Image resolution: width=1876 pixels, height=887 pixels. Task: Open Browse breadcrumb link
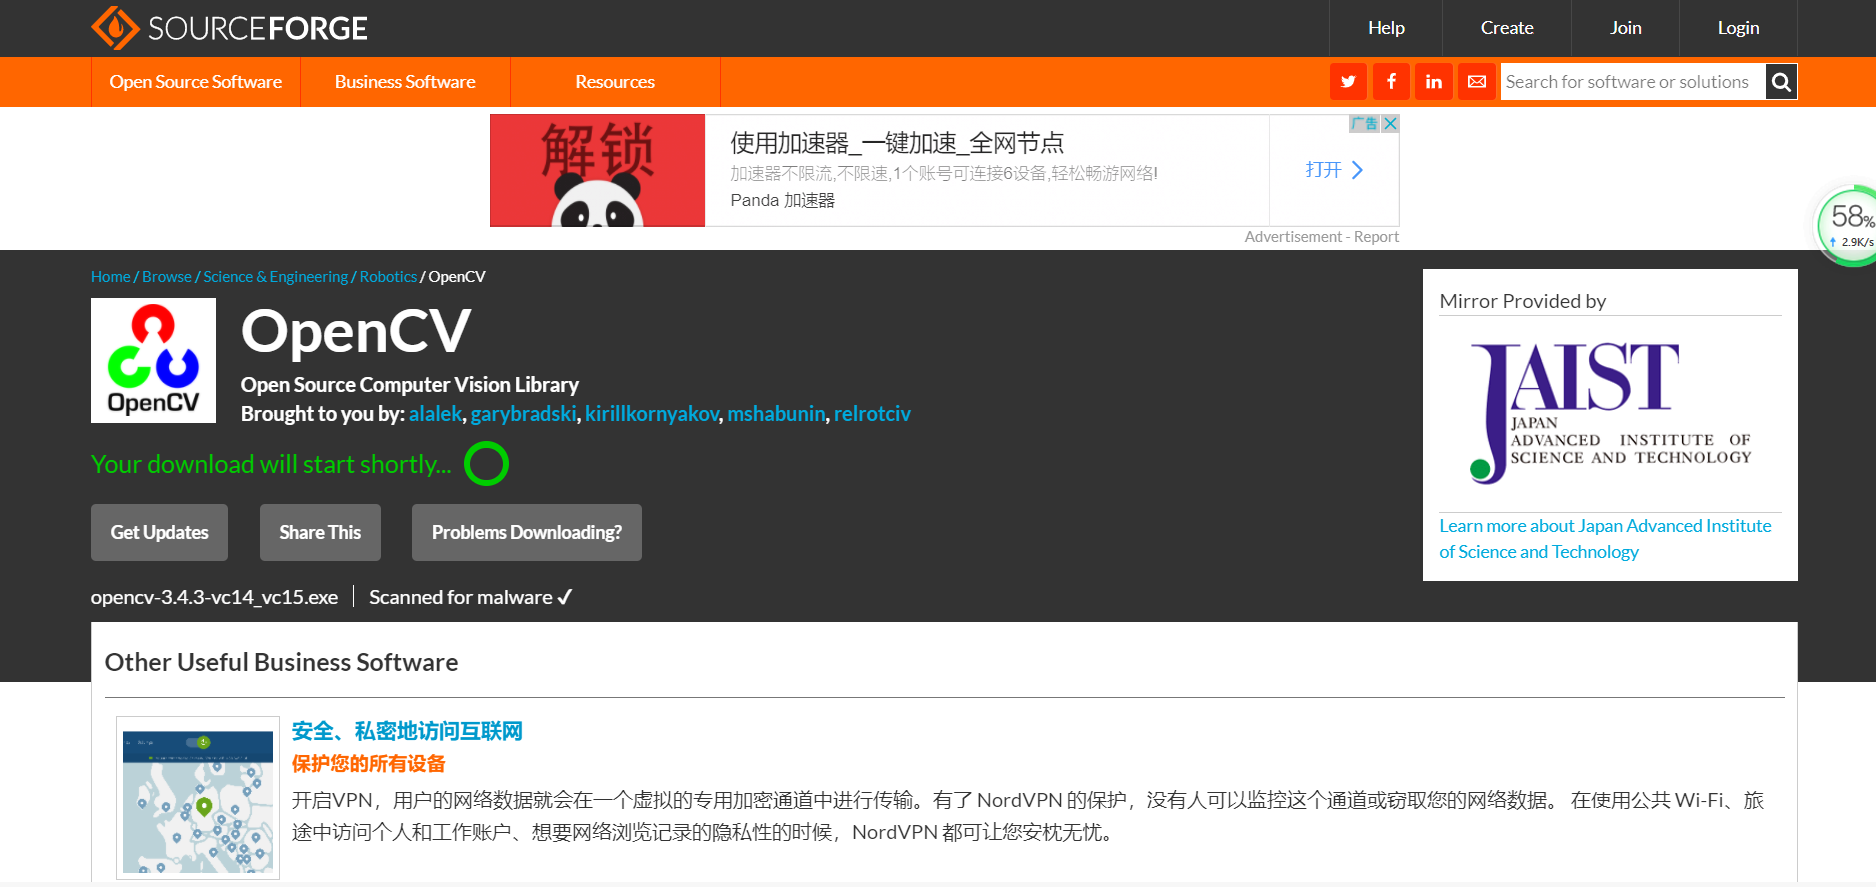click(x=167, y=277)
